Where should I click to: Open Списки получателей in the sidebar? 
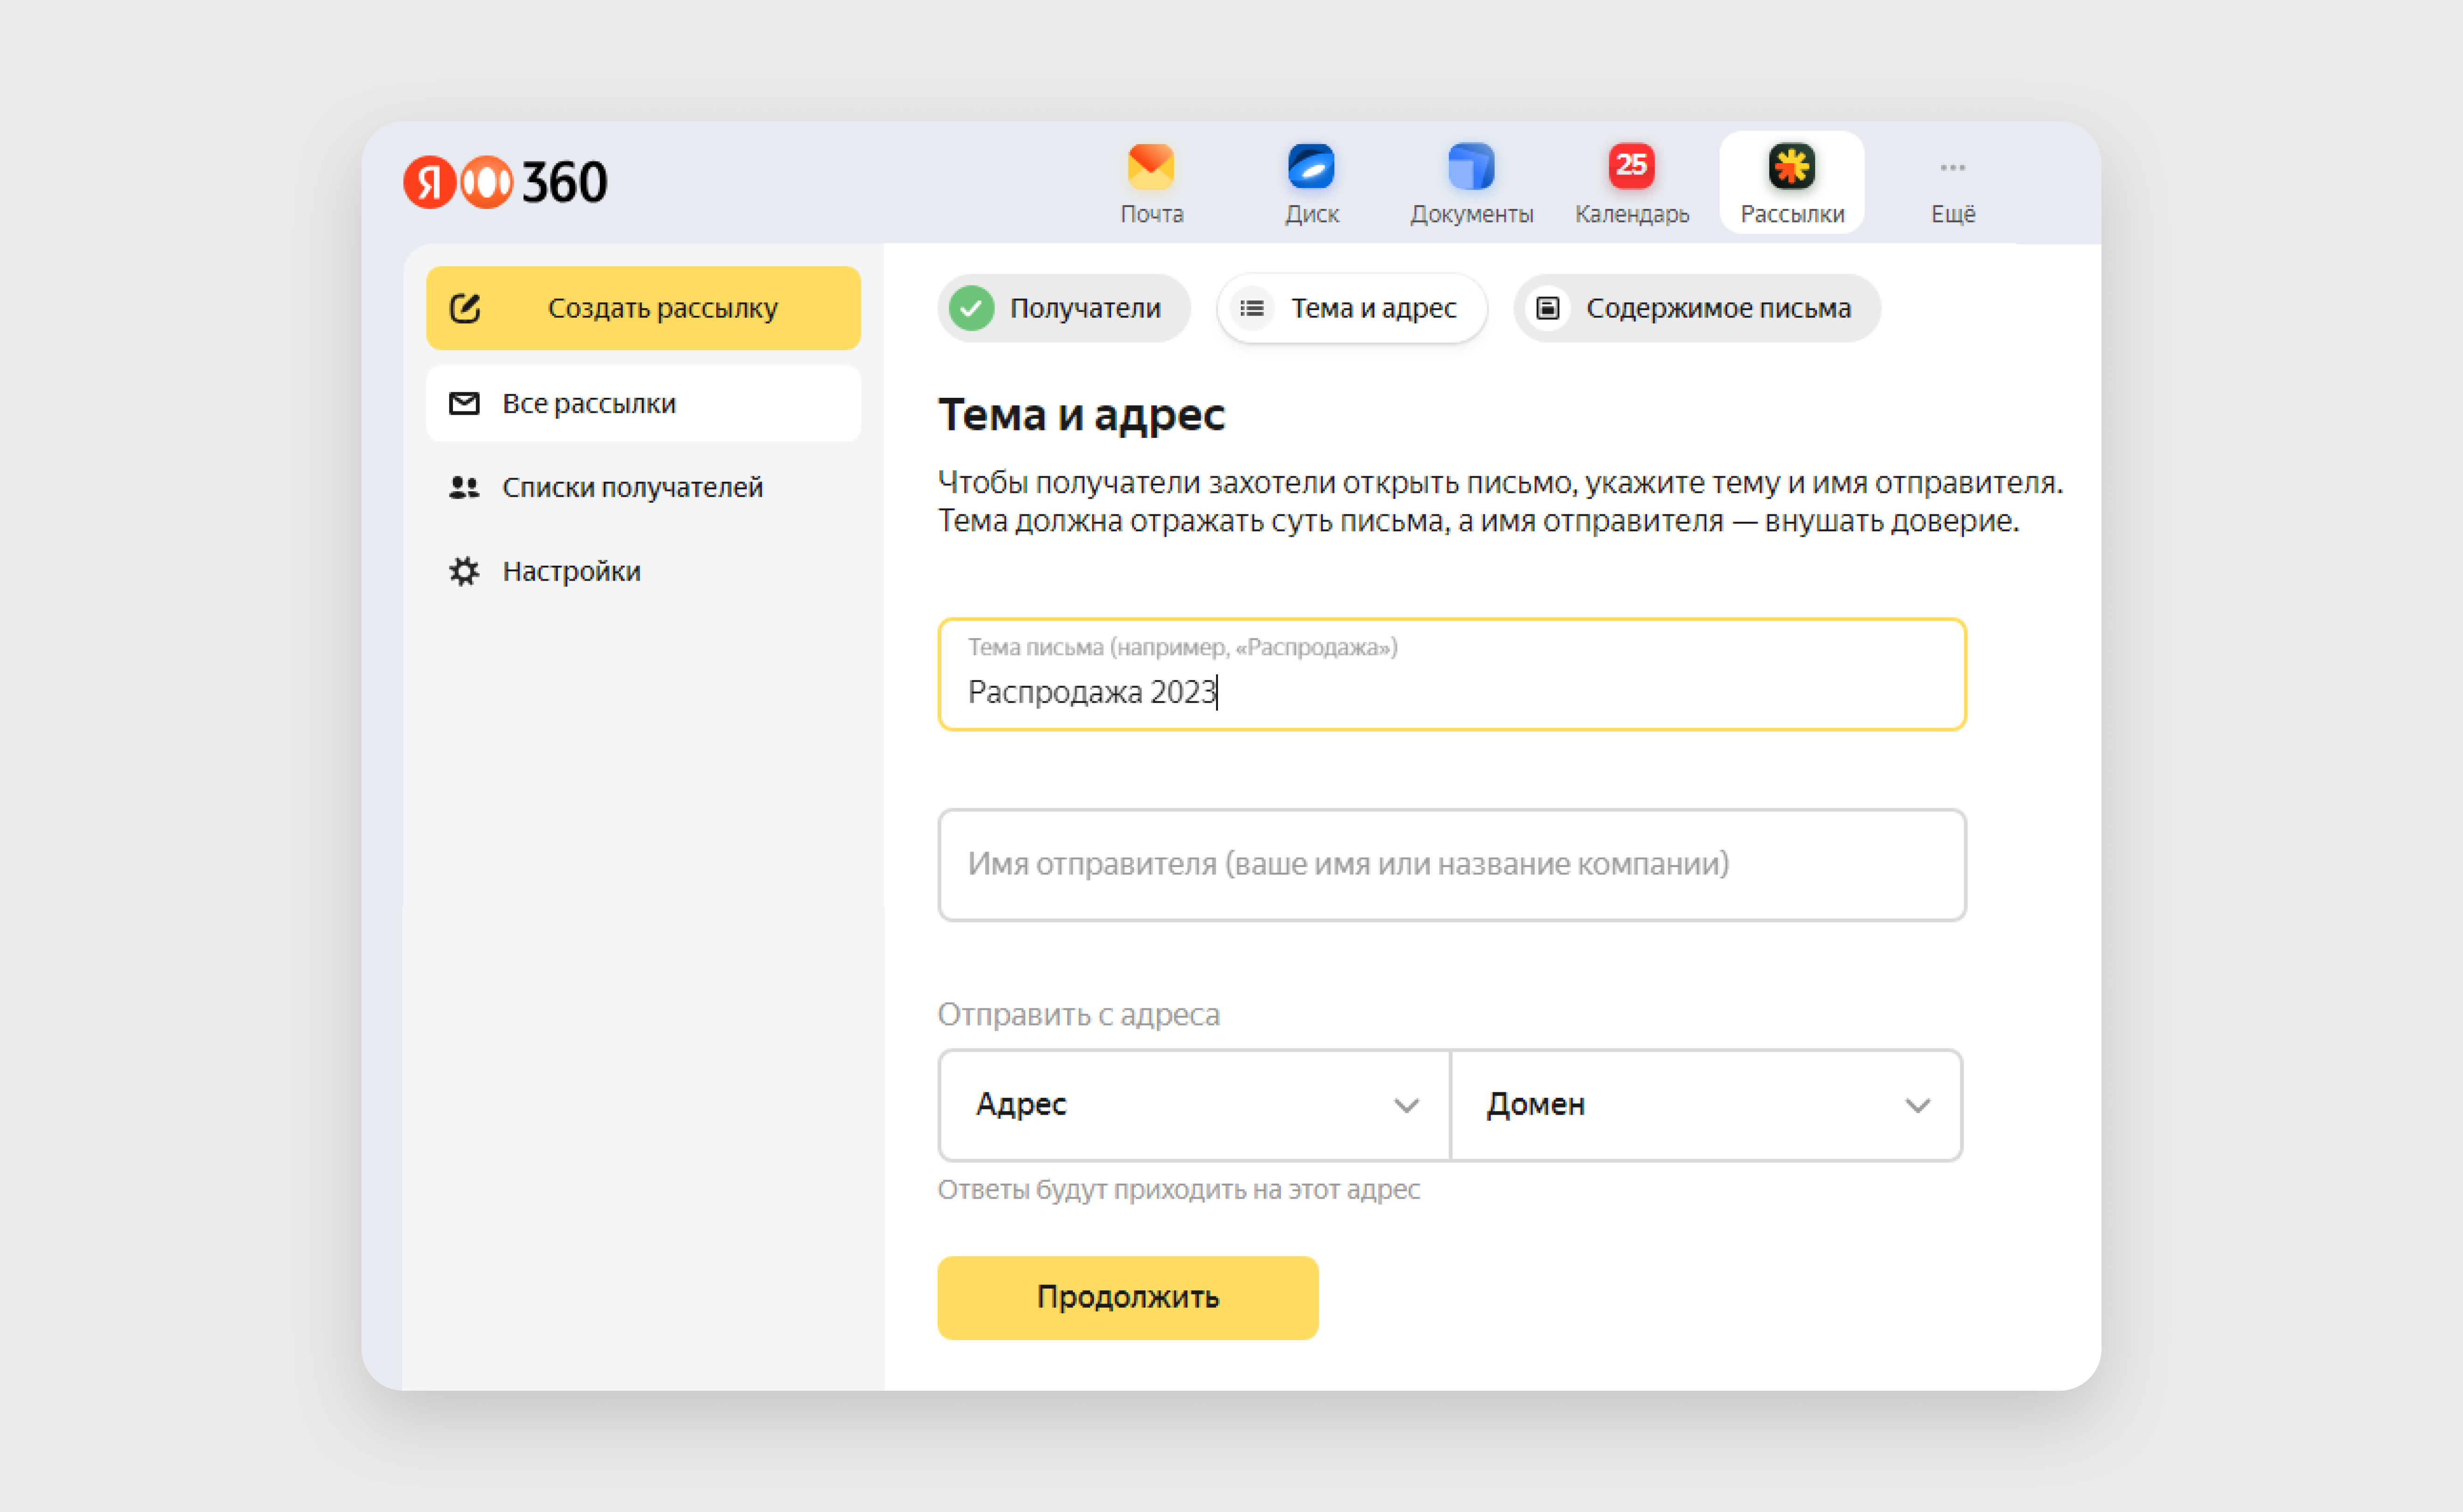pyautogui.click(x=643, y=487)
